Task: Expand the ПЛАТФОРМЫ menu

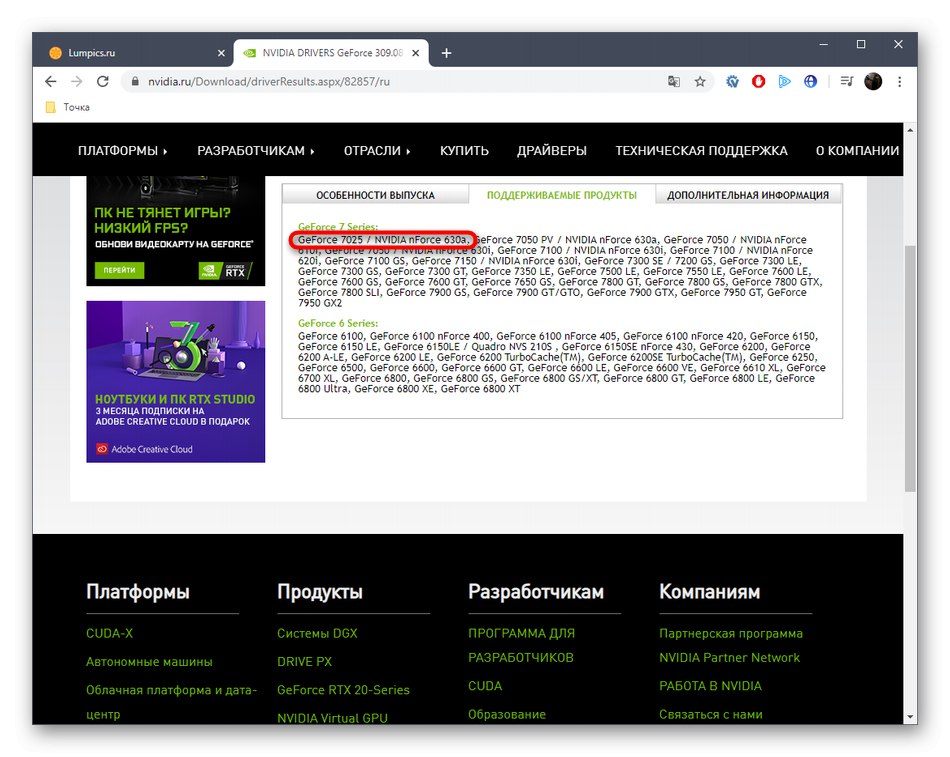Action: 122,151
